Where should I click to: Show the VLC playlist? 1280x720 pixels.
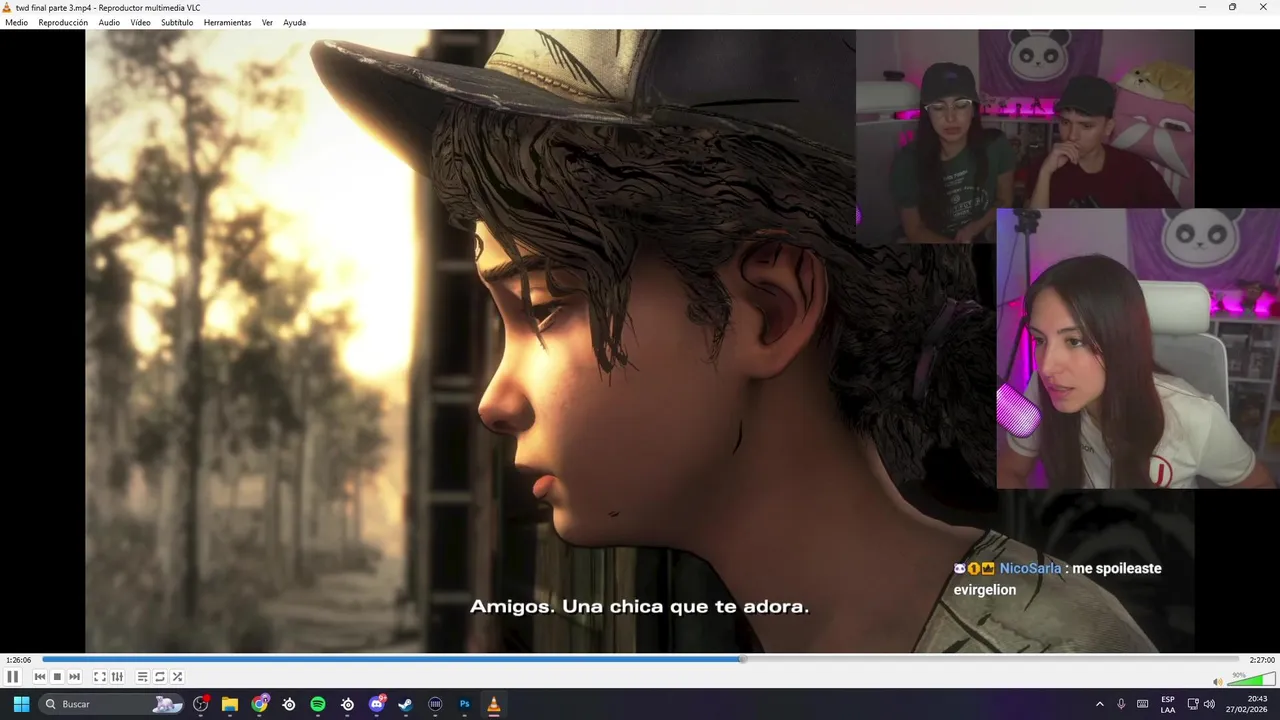(x=142, y=677)
